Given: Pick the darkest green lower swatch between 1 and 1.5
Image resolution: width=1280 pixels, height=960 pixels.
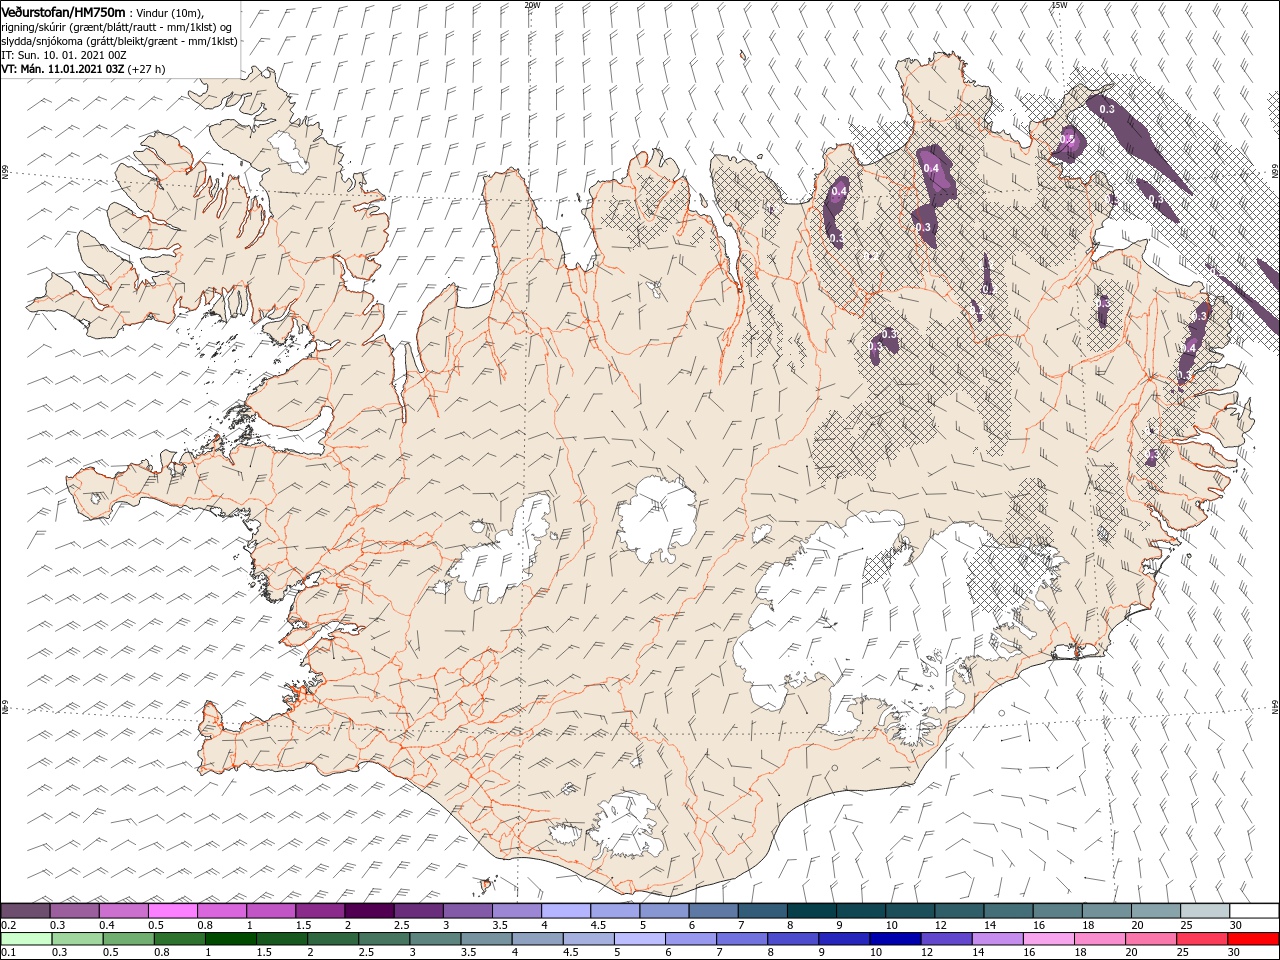Looking at the screenshot, I should pos(231,939).
